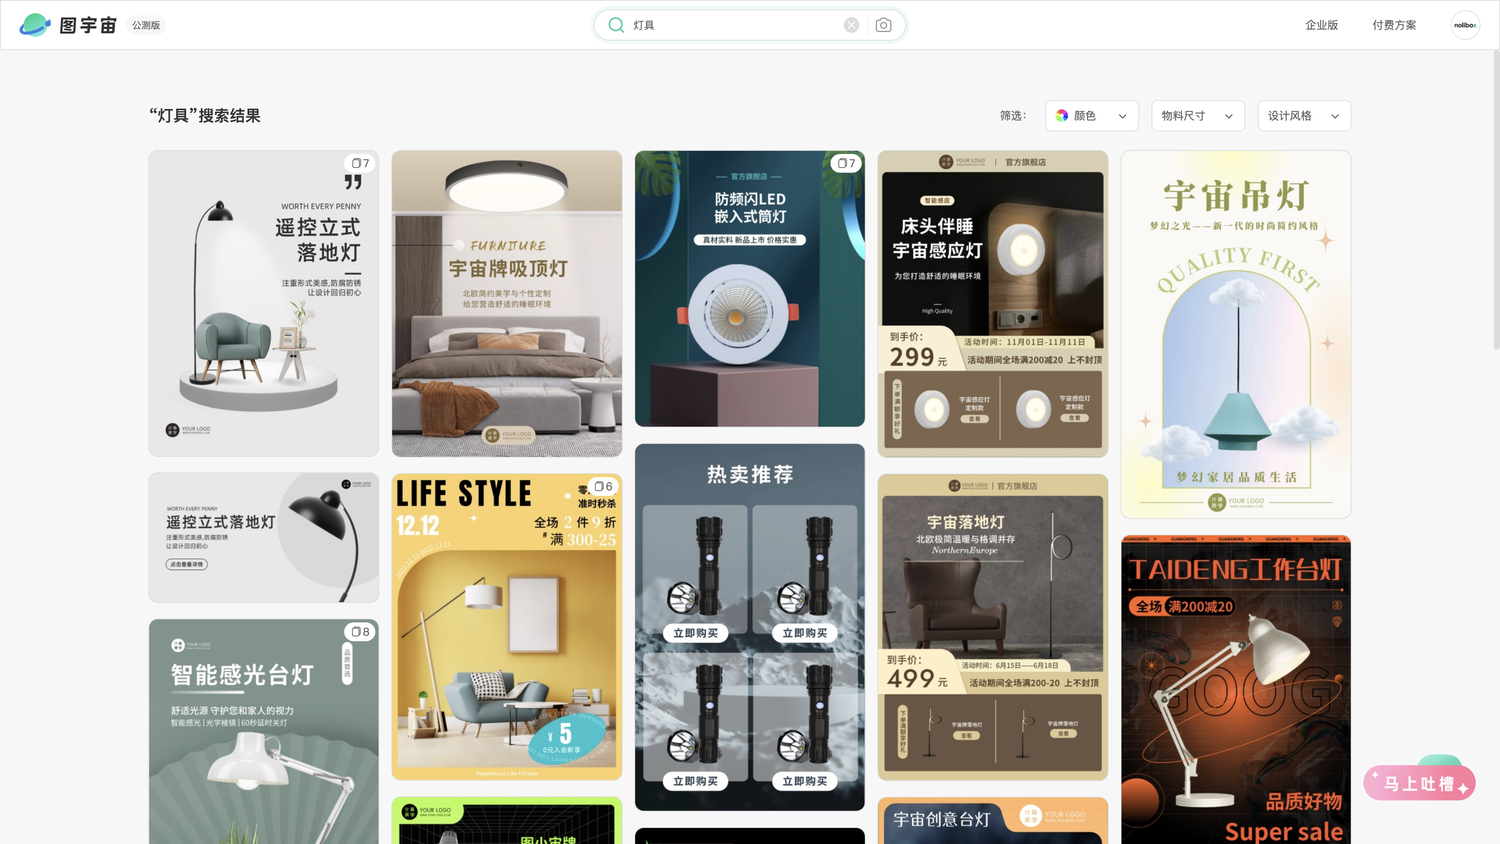This screenshot has height=844, width=1500.
Task: Open the 床头伴睡宇宙感应灯 template
Action: pos(993,304)
